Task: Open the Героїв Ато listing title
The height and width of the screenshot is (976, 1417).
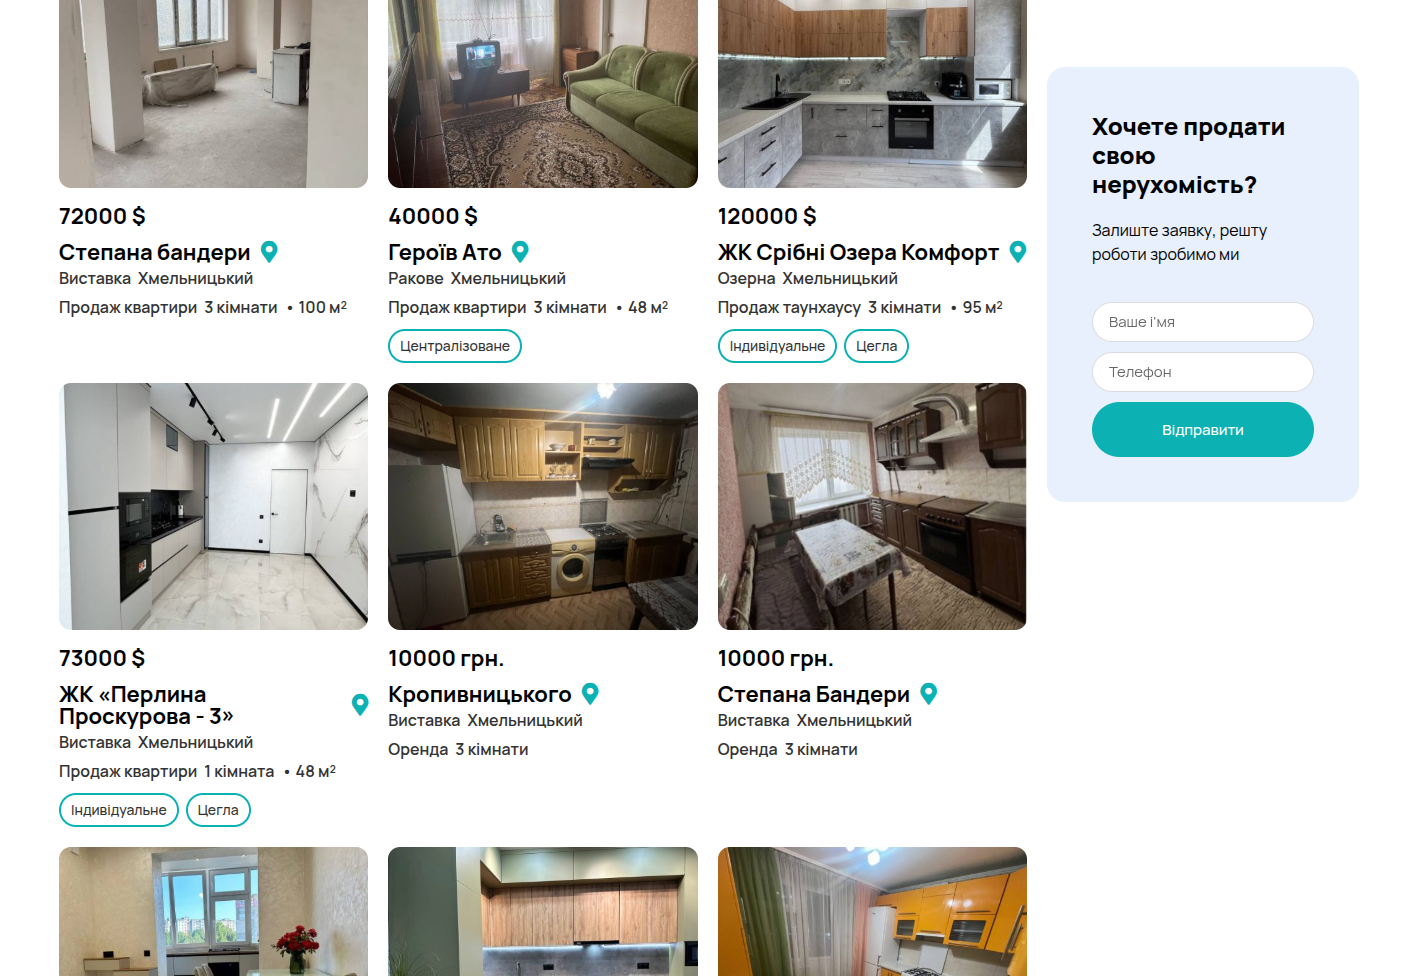Action: [445, 252]
